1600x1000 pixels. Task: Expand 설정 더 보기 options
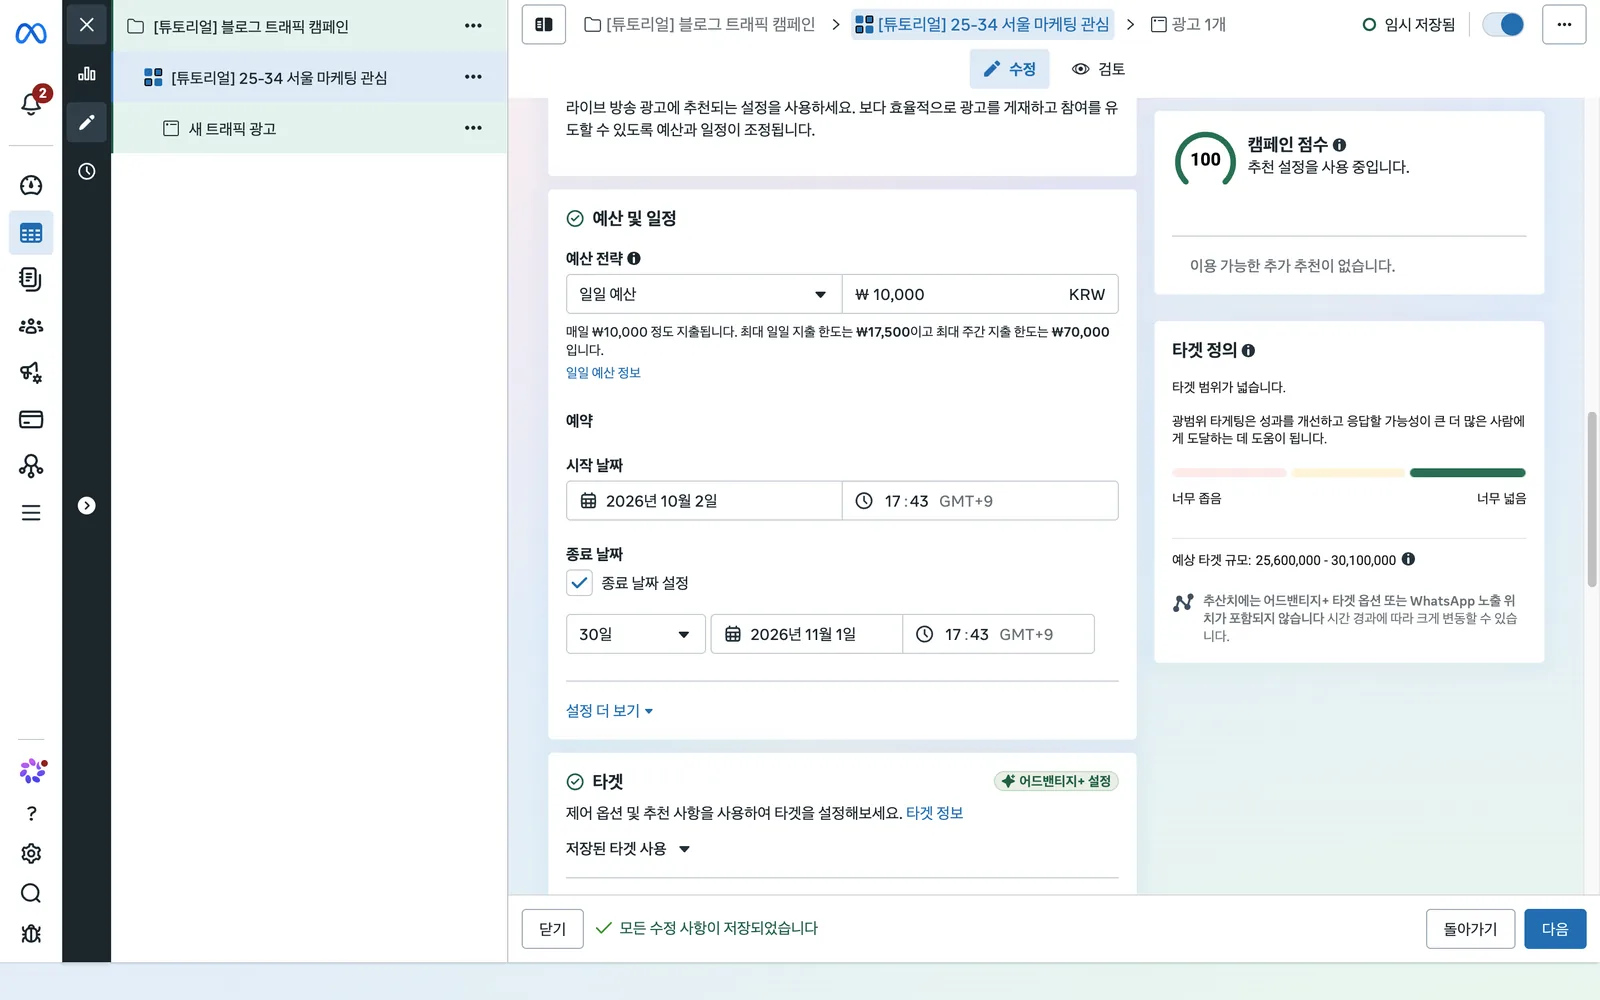coord(610,711)
